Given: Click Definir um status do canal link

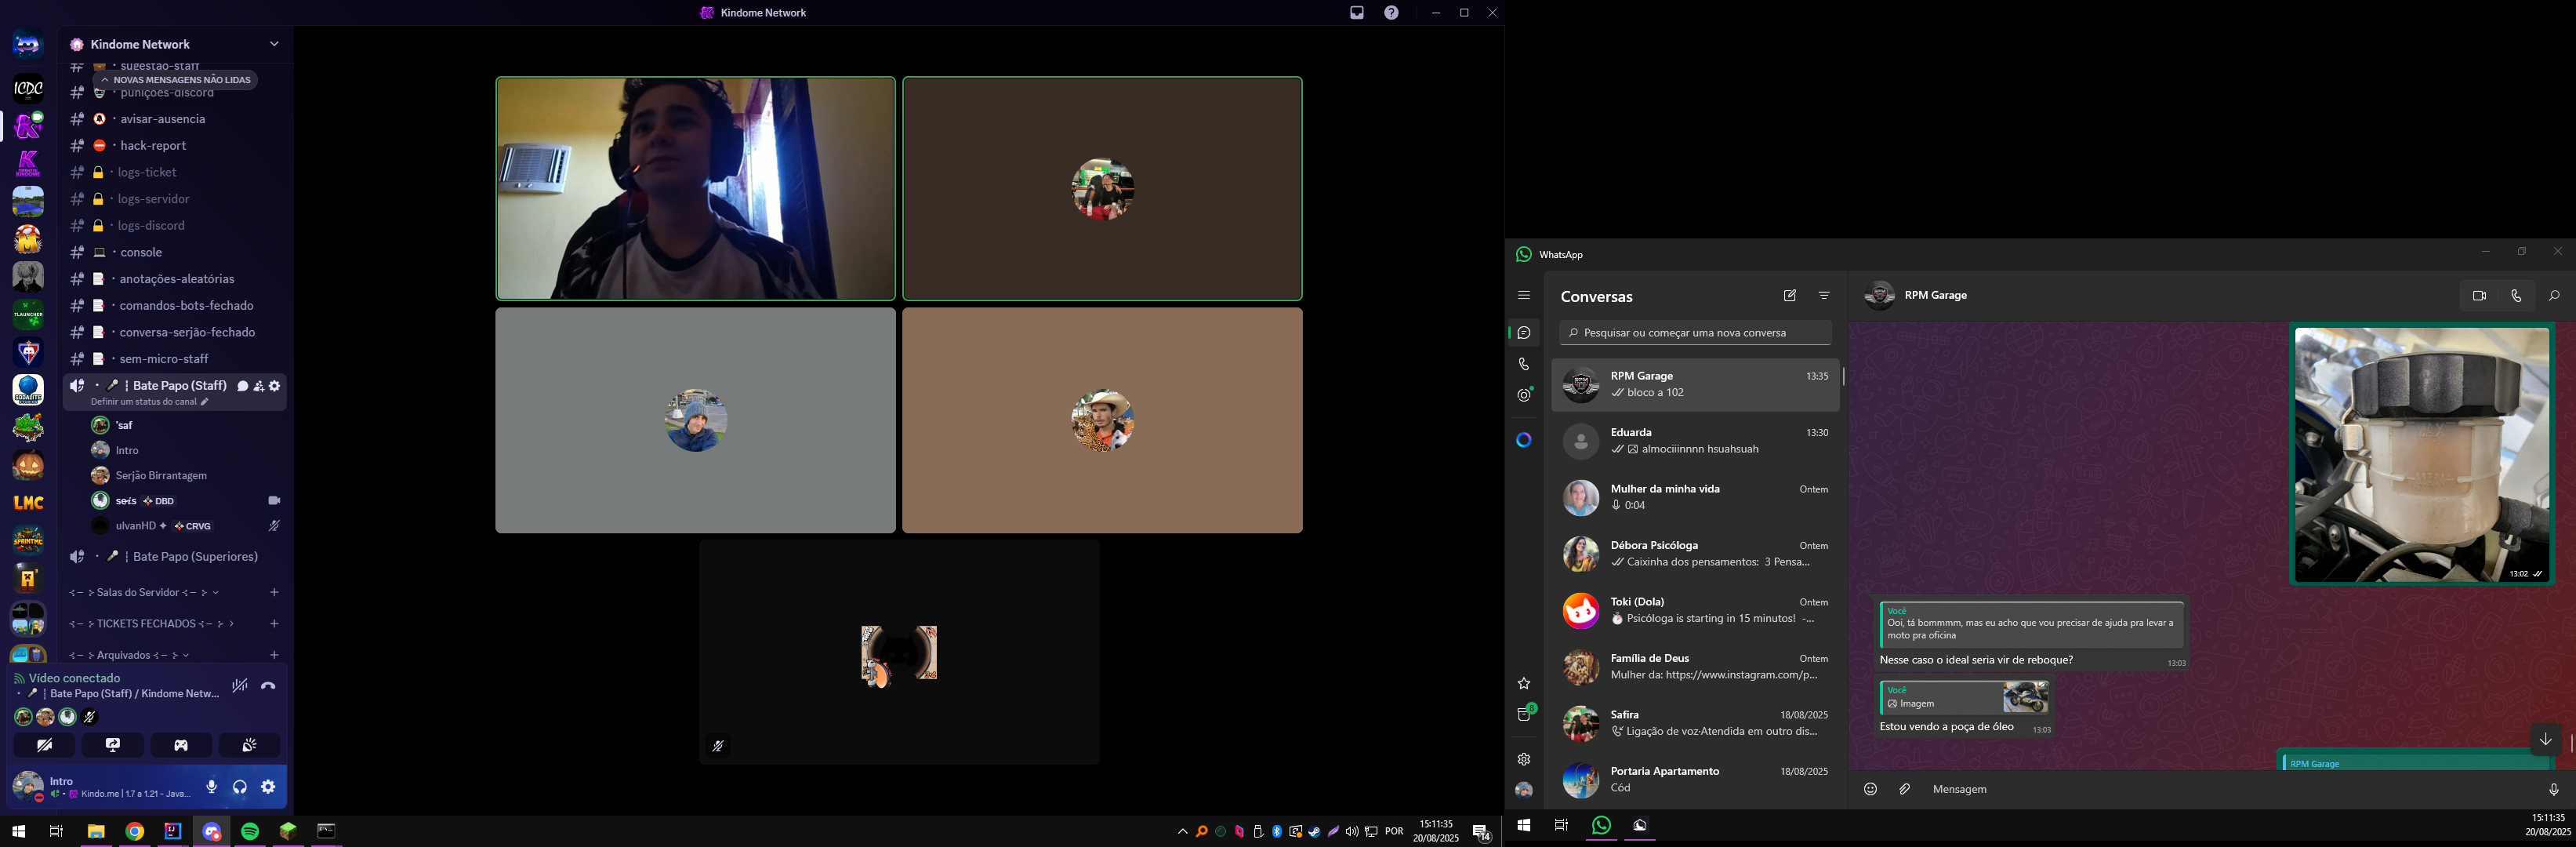Looking at the screenshot, I should point(149,402).
